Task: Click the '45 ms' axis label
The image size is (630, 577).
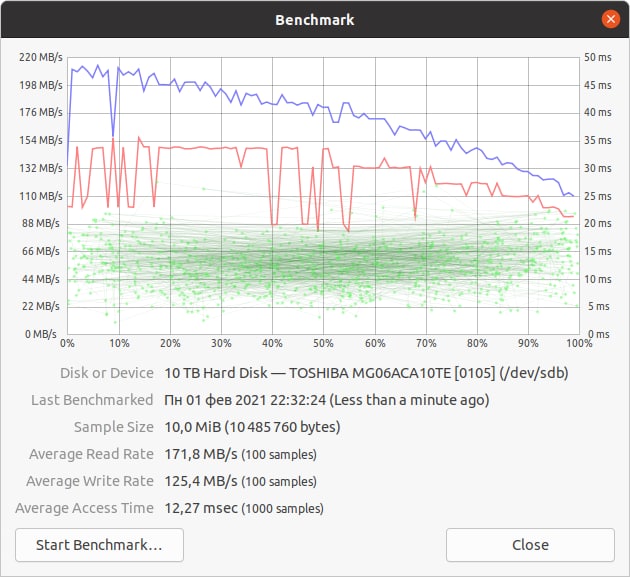Action: click(598, 85)
